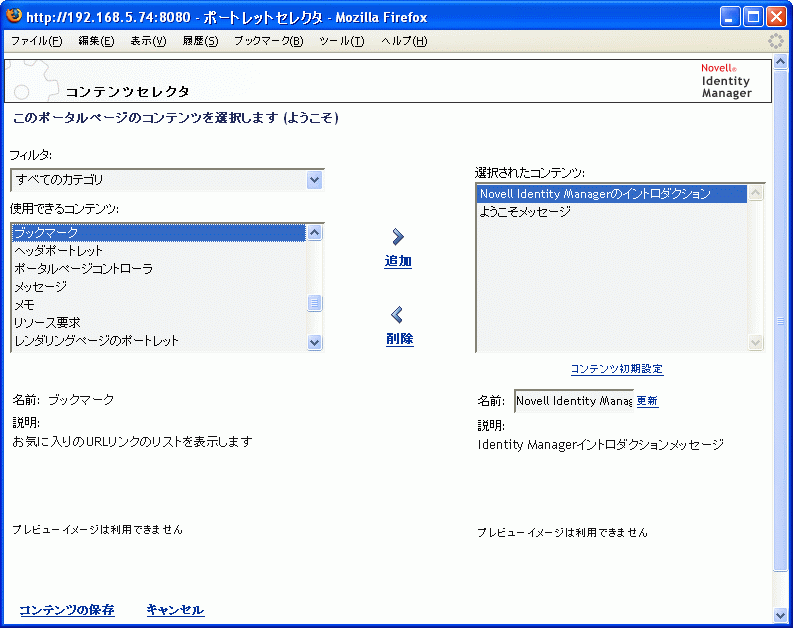This screenshot has height=628, width=793.
Task: Open the ファイル(F) menu
Action: pos(36,41)
